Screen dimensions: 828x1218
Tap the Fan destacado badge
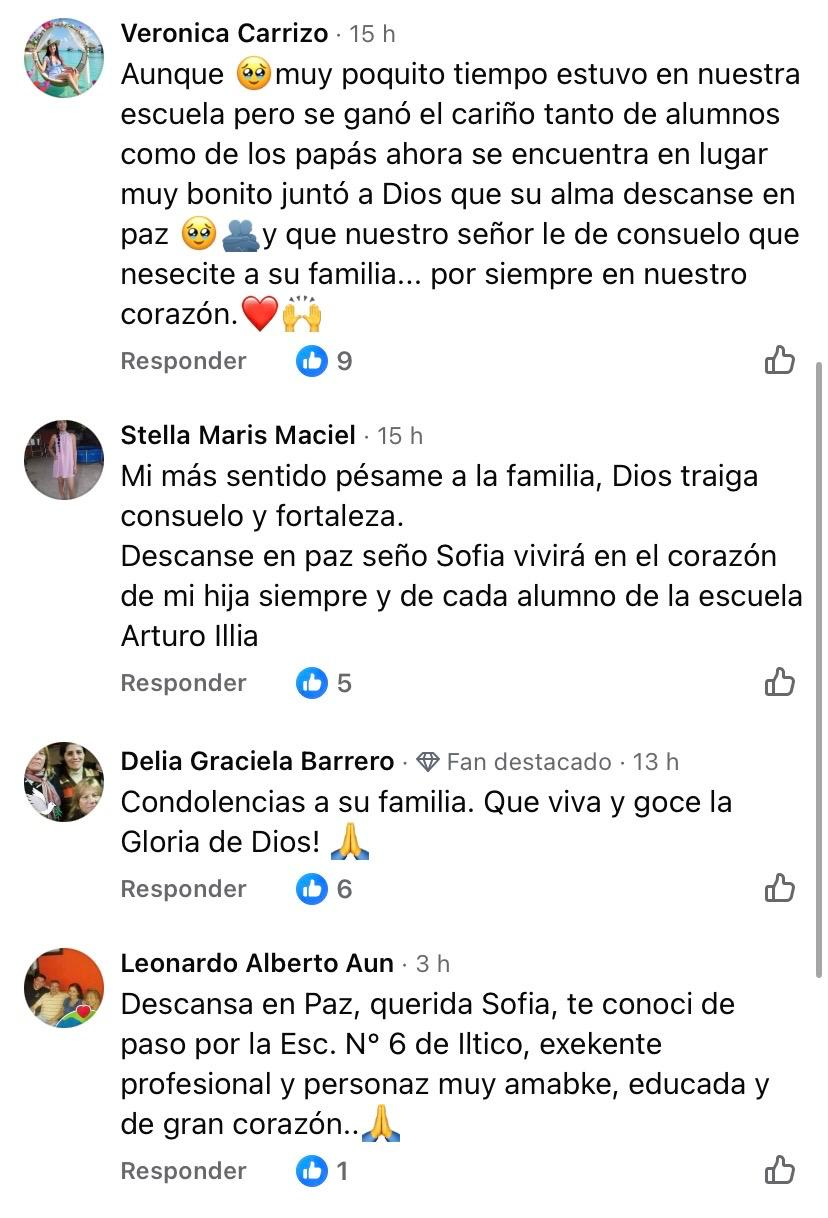tap(513, 762)
